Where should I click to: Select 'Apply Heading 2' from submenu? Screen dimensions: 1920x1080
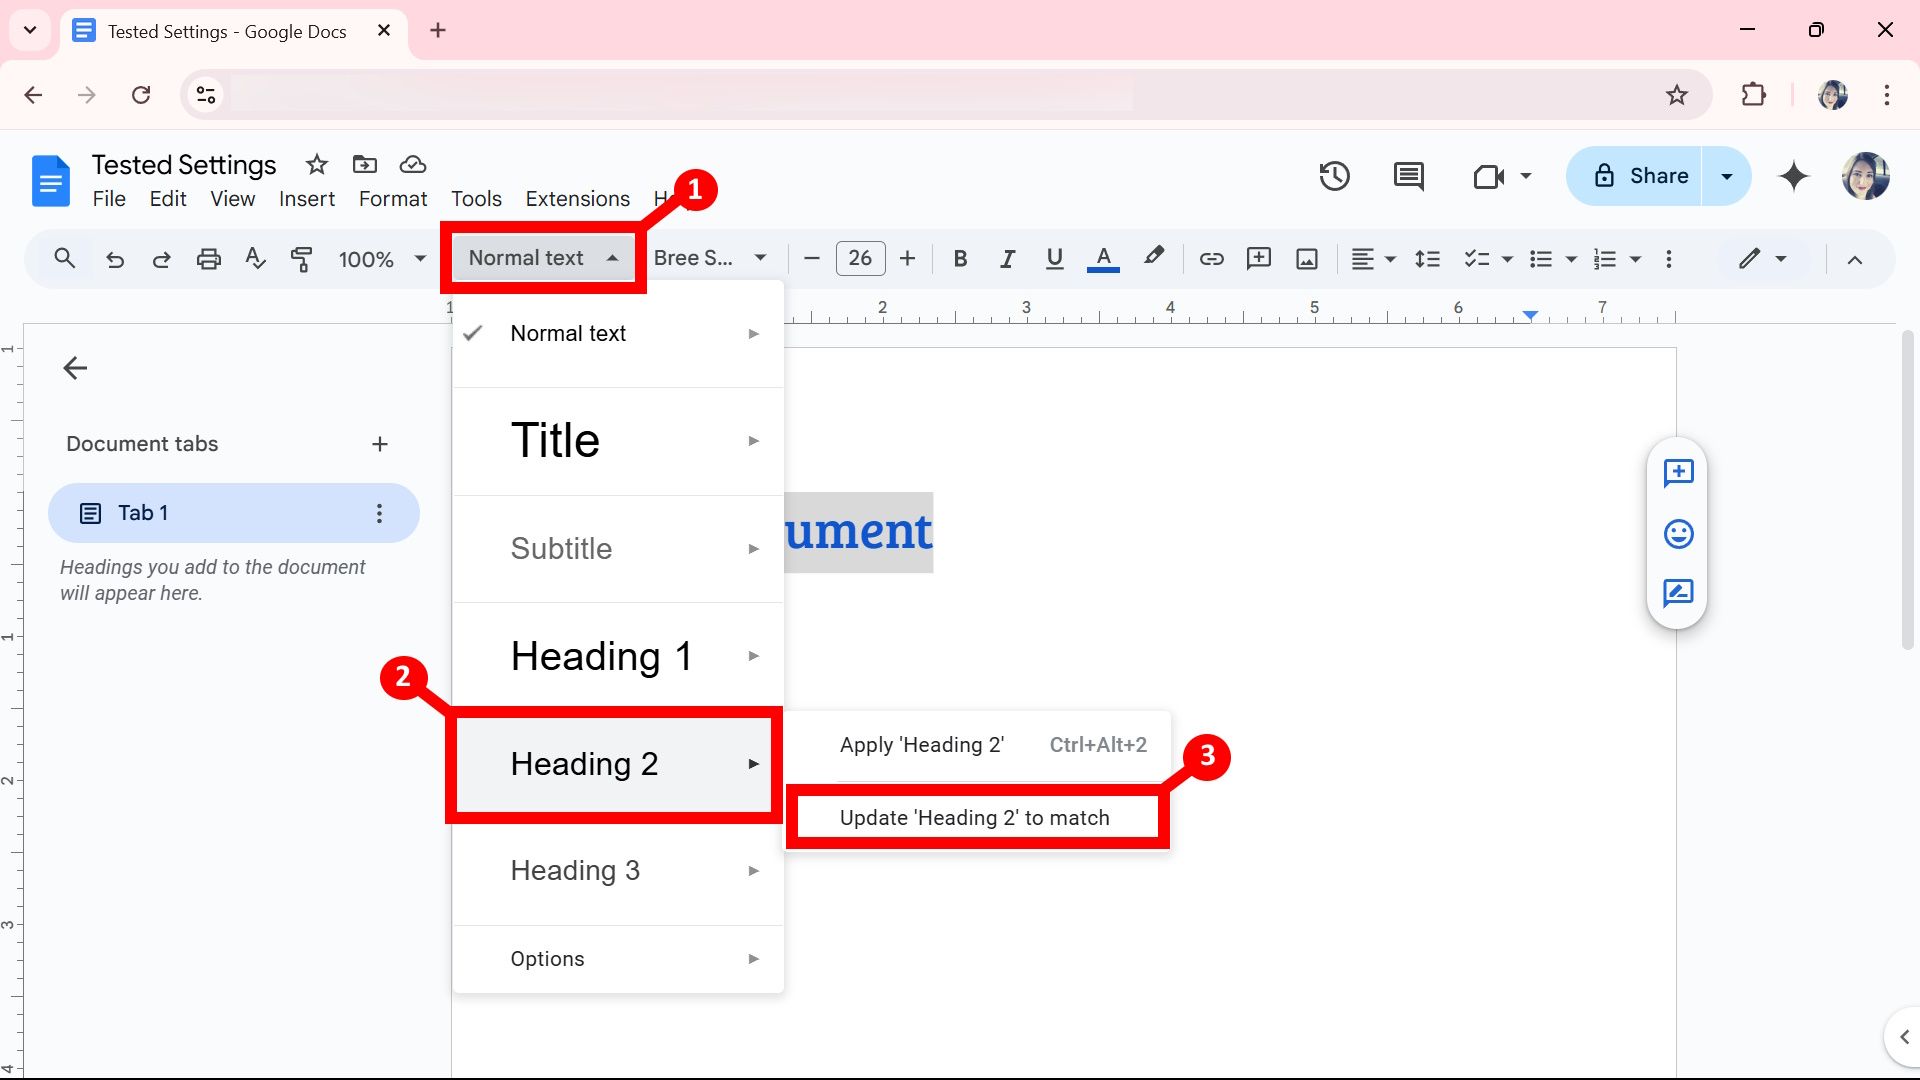[x=920, y=744]
